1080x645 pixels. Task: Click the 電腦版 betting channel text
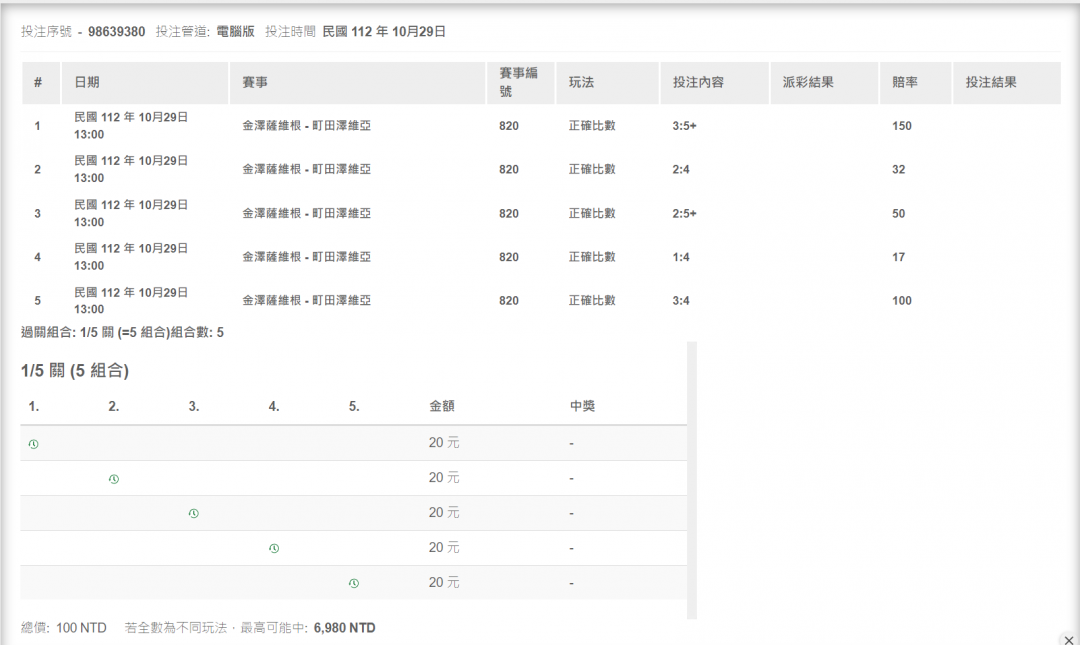coord(236,32)
